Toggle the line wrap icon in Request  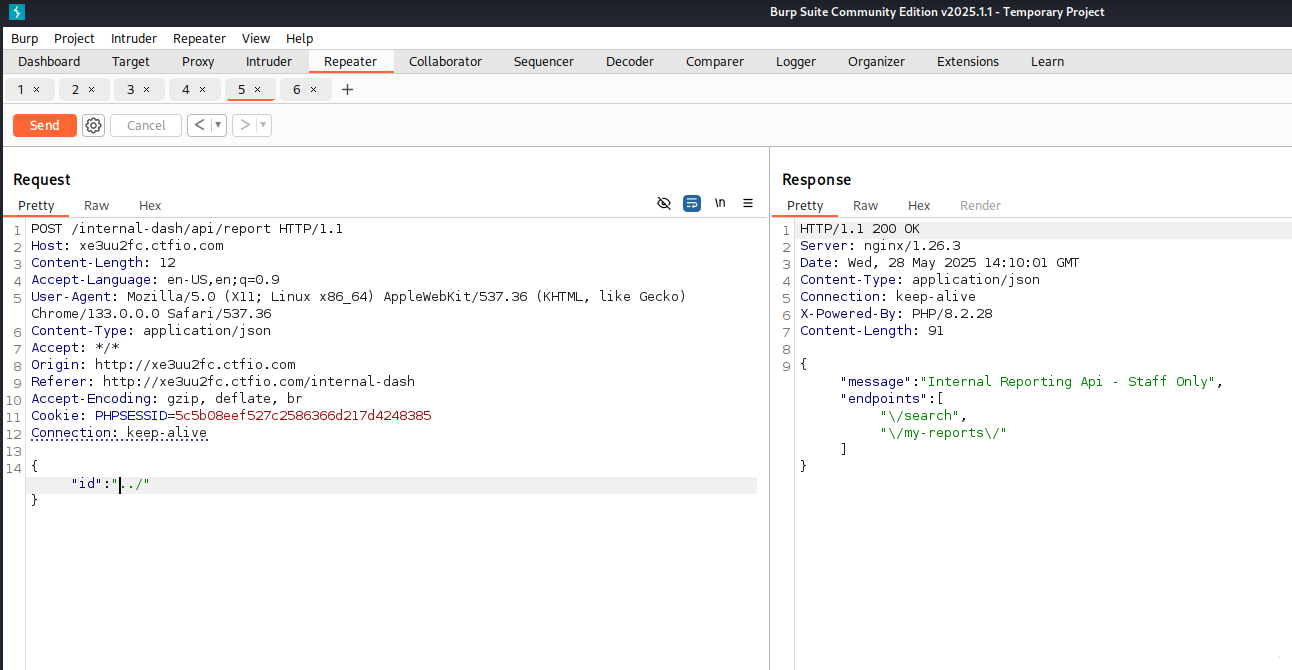(691, 203)
